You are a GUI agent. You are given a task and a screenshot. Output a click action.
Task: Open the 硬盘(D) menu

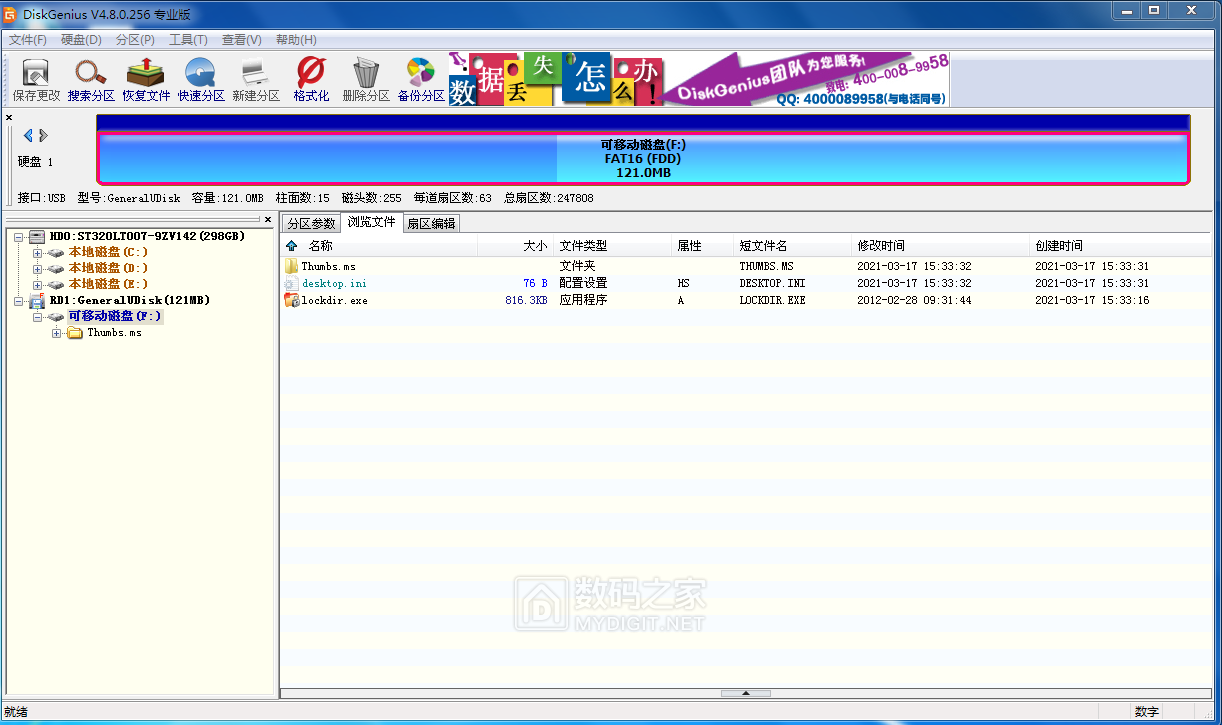(x=81, y=40)
